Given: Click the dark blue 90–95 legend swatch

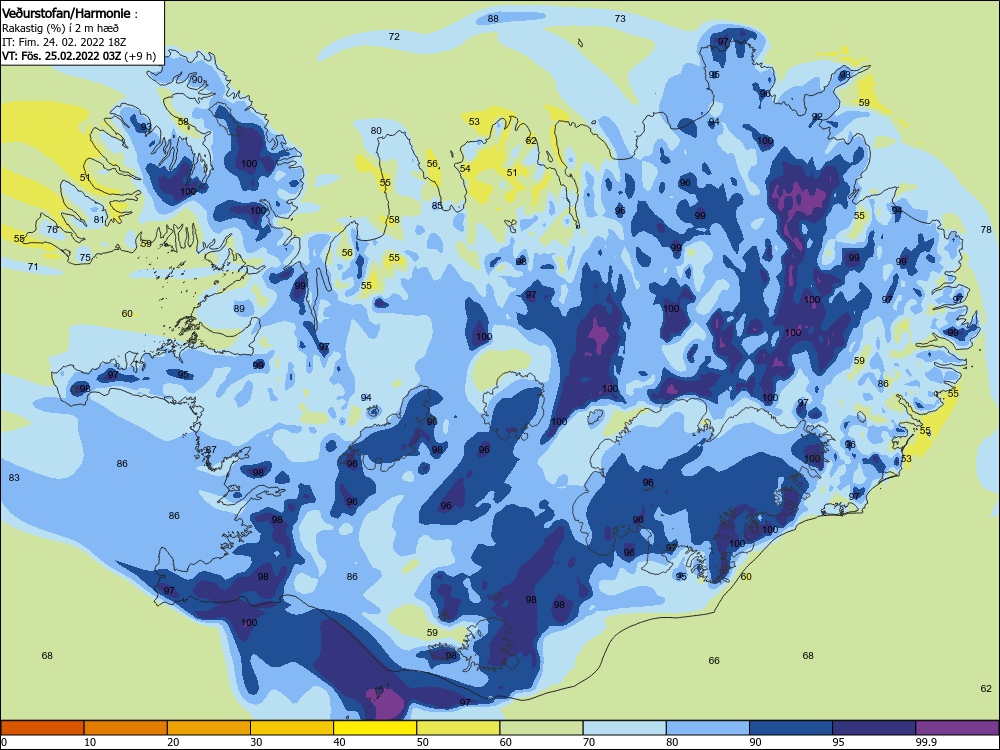Looking at the screenshot, I should [791, 728].
